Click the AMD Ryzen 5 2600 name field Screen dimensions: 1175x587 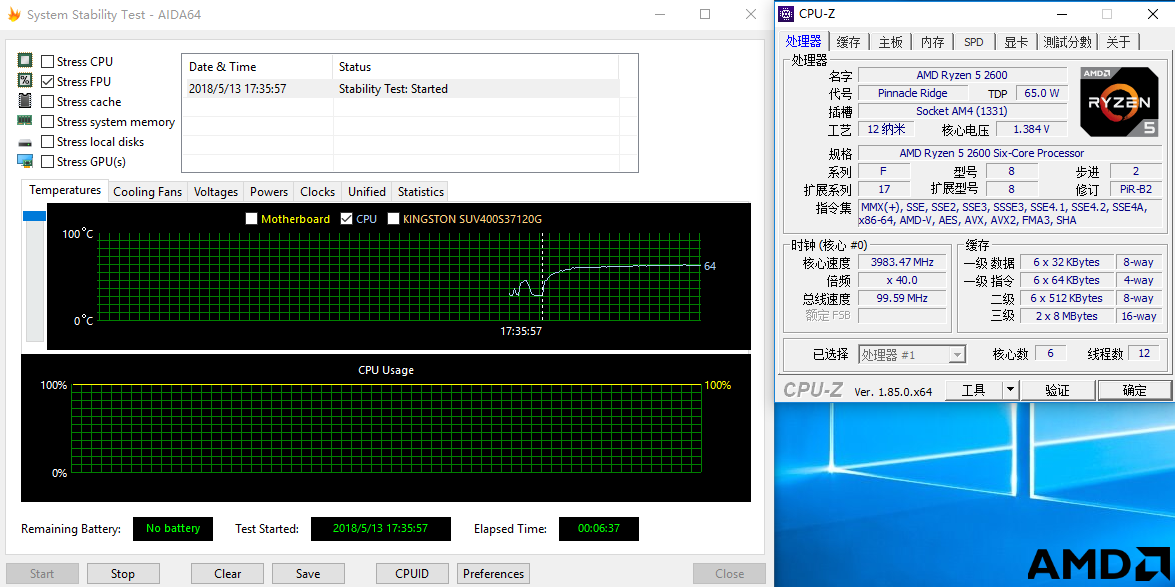pyautogui.click(x=962, y=75)
